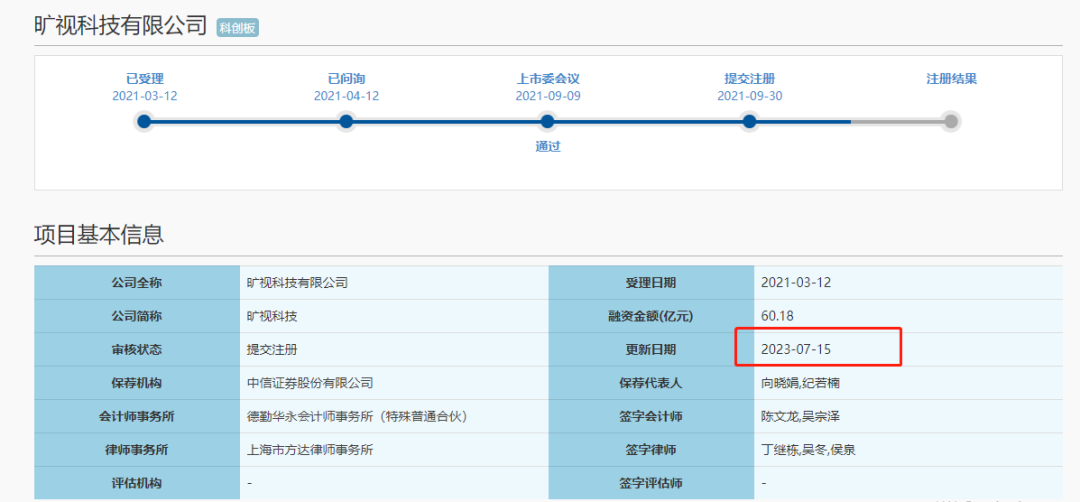Click the 旷视科技 short-name value
Screen dimensions: 1080x502
272,316
